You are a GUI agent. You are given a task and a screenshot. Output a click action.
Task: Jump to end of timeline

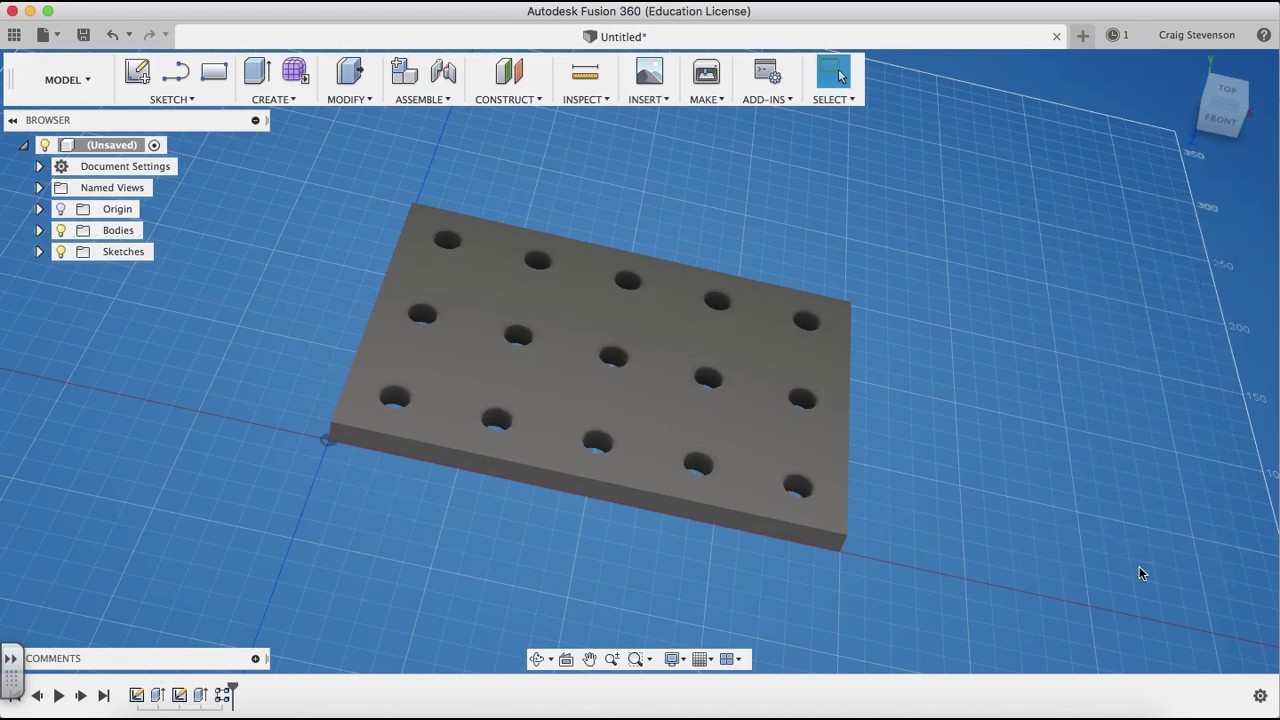104,696
